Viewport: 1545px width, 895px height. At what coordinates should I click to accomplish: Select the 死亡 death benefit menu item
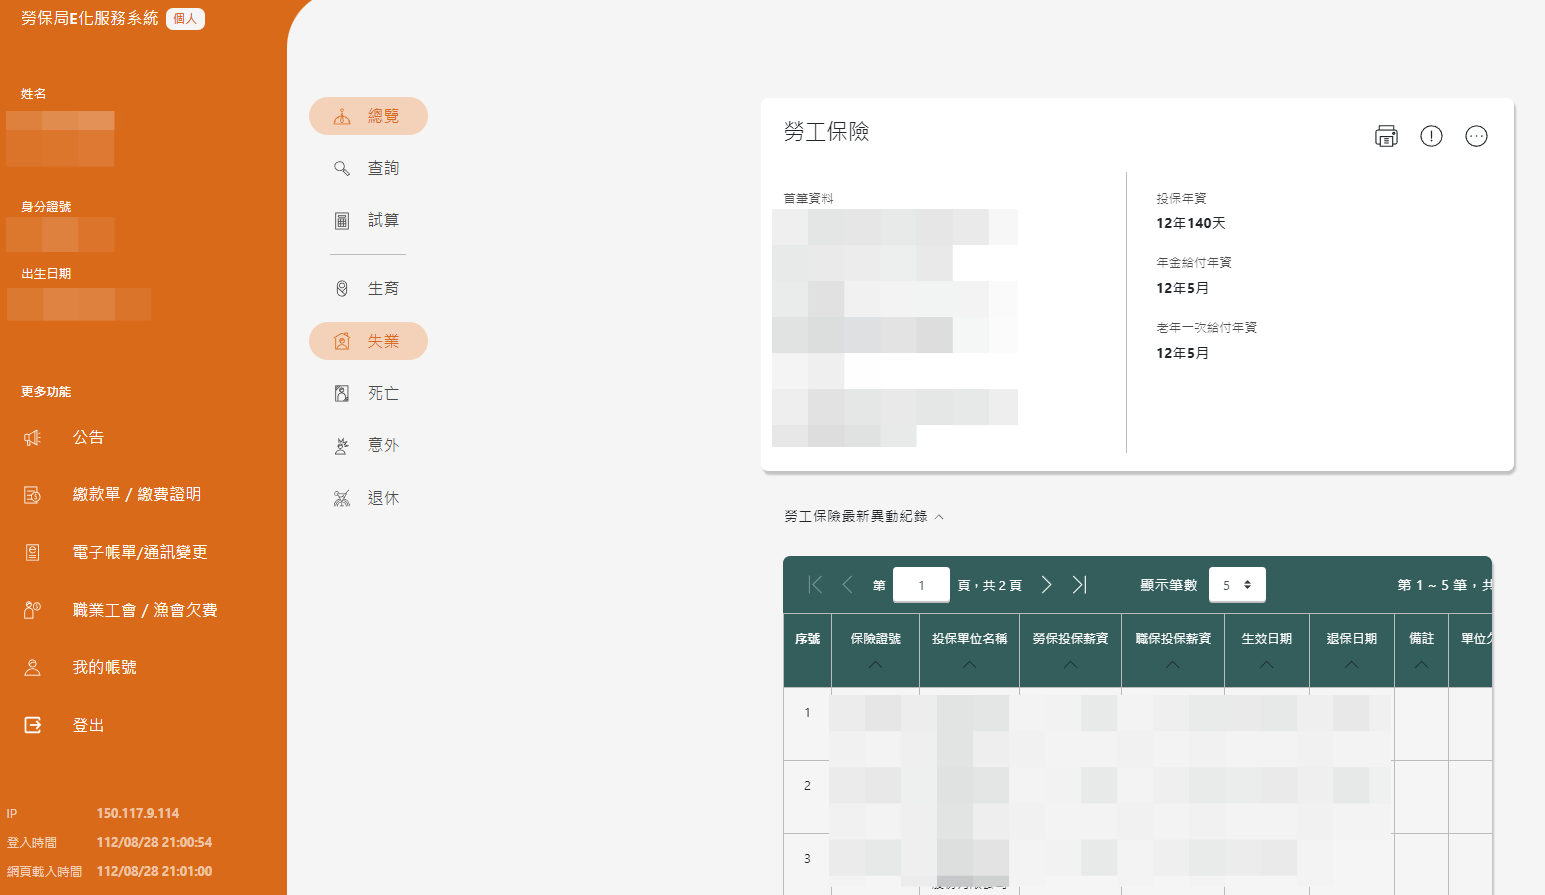pyautogui.click(x=368, y=393)
